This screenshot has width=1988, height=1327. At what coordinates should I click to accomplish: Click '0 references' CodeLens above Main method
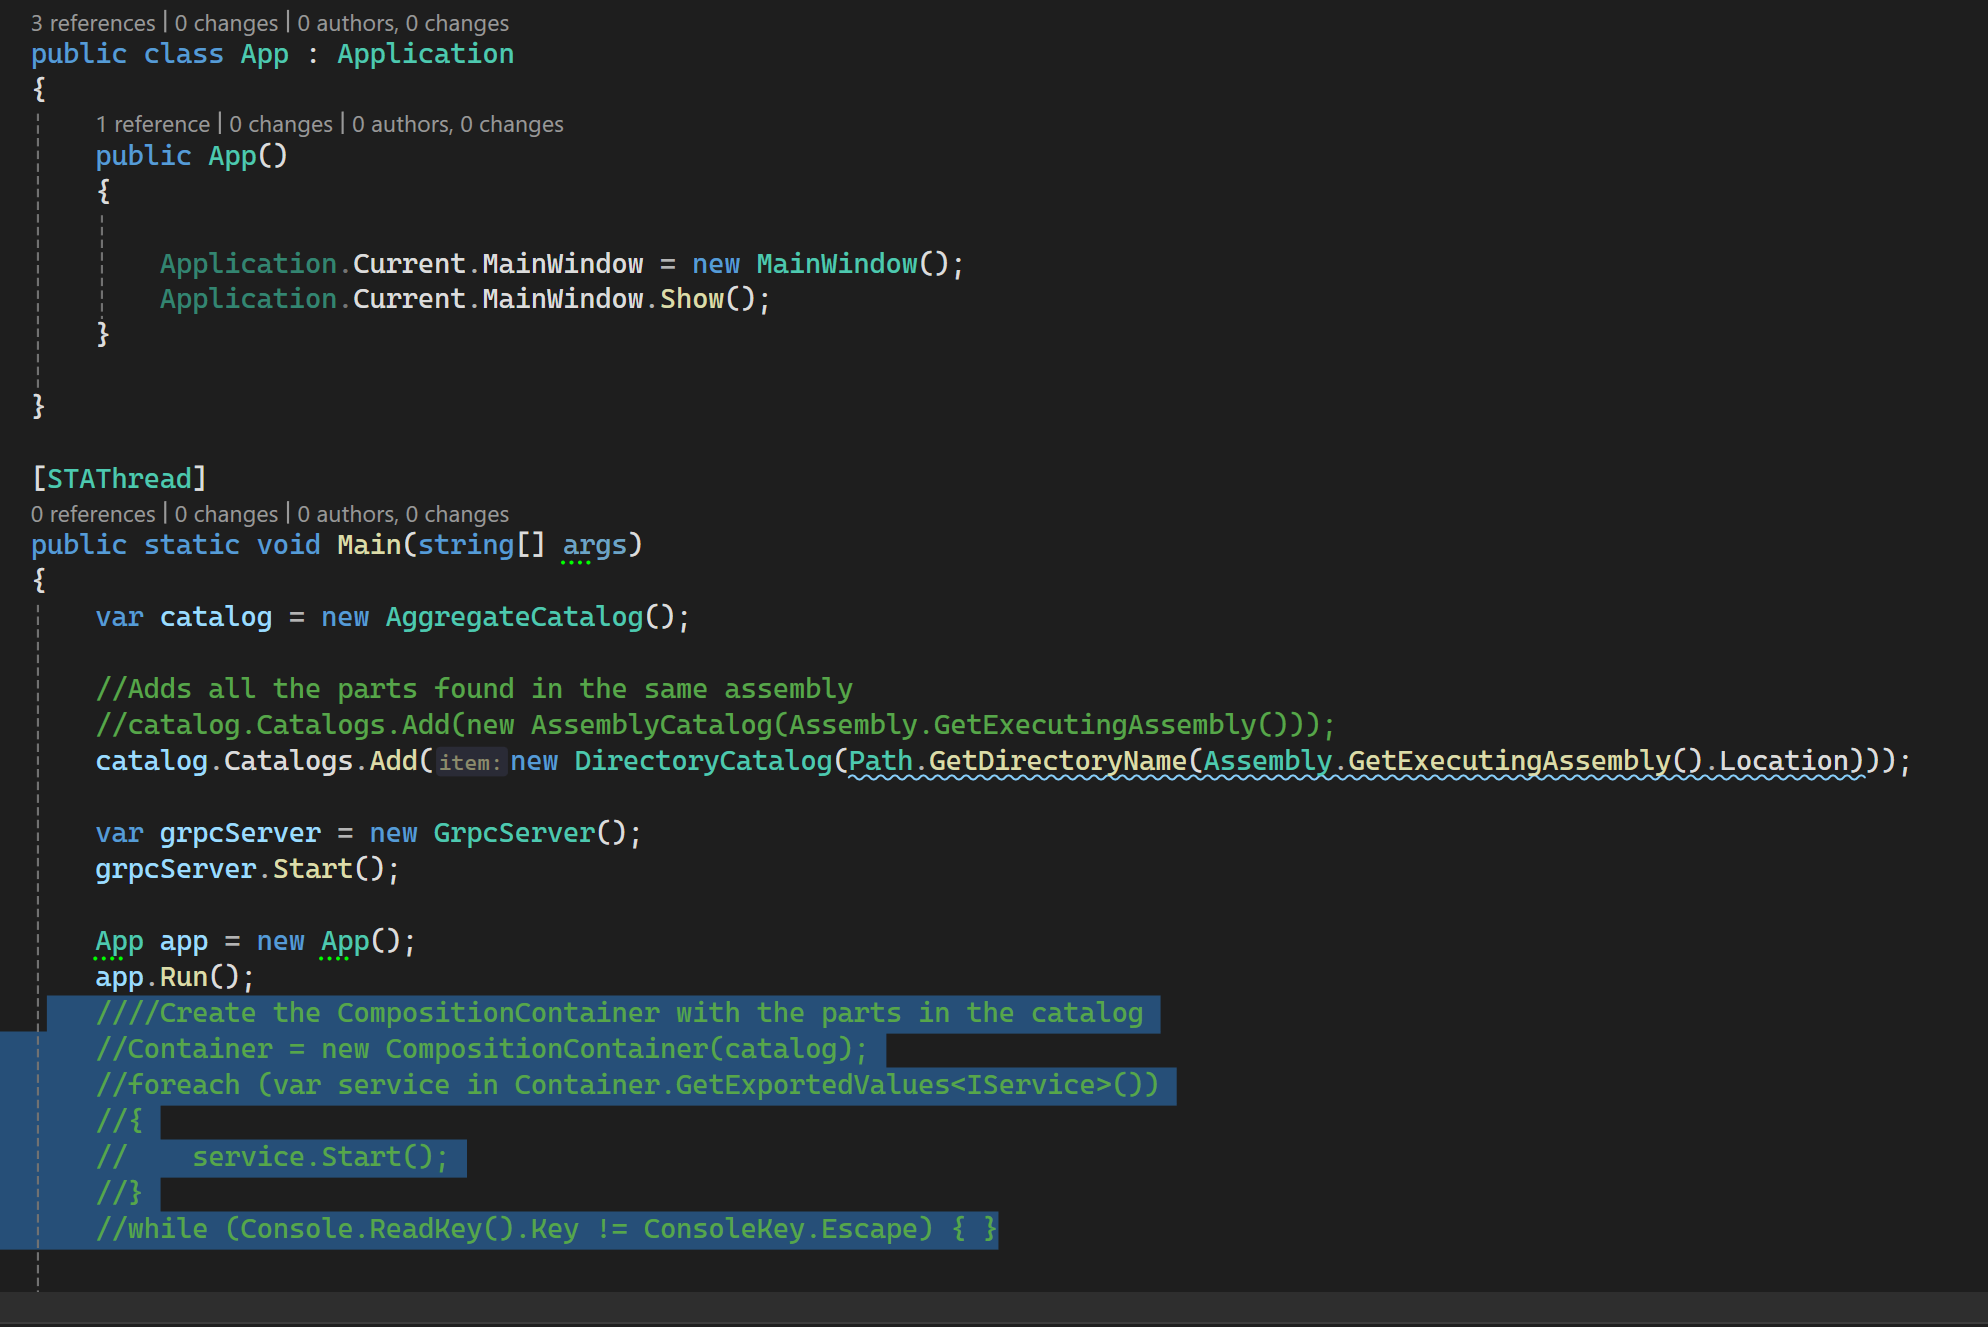pos(92,514)
